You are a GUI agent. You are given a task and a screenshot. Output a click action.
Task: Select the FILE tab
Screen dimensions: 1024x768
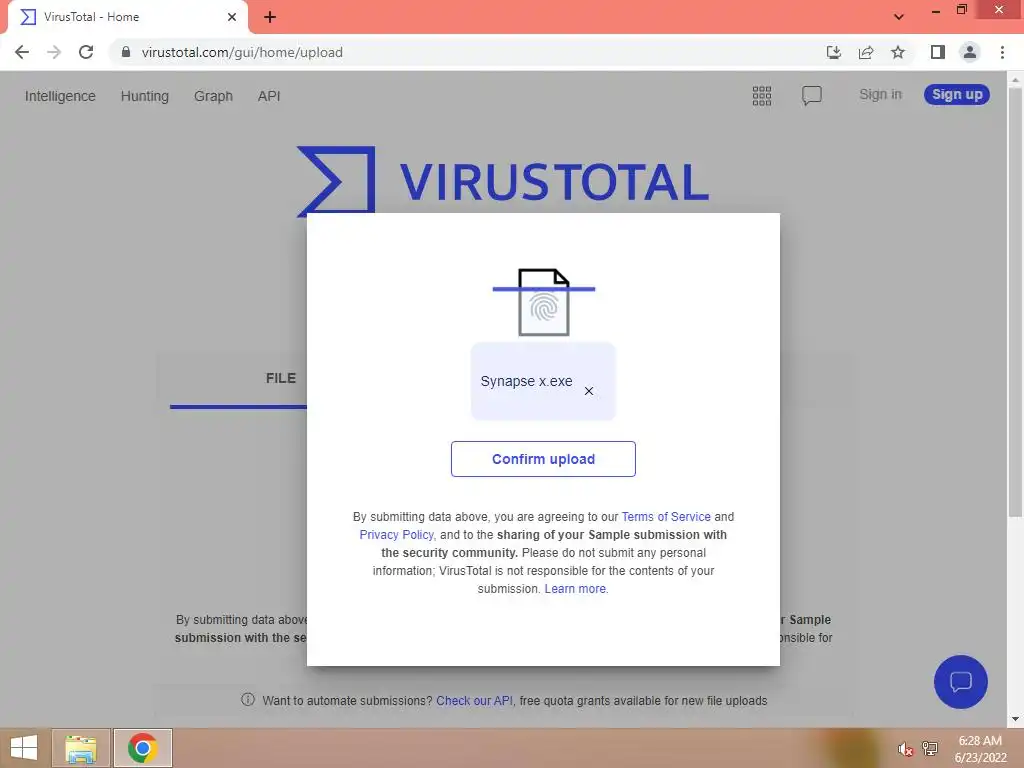tap(280, 379)
